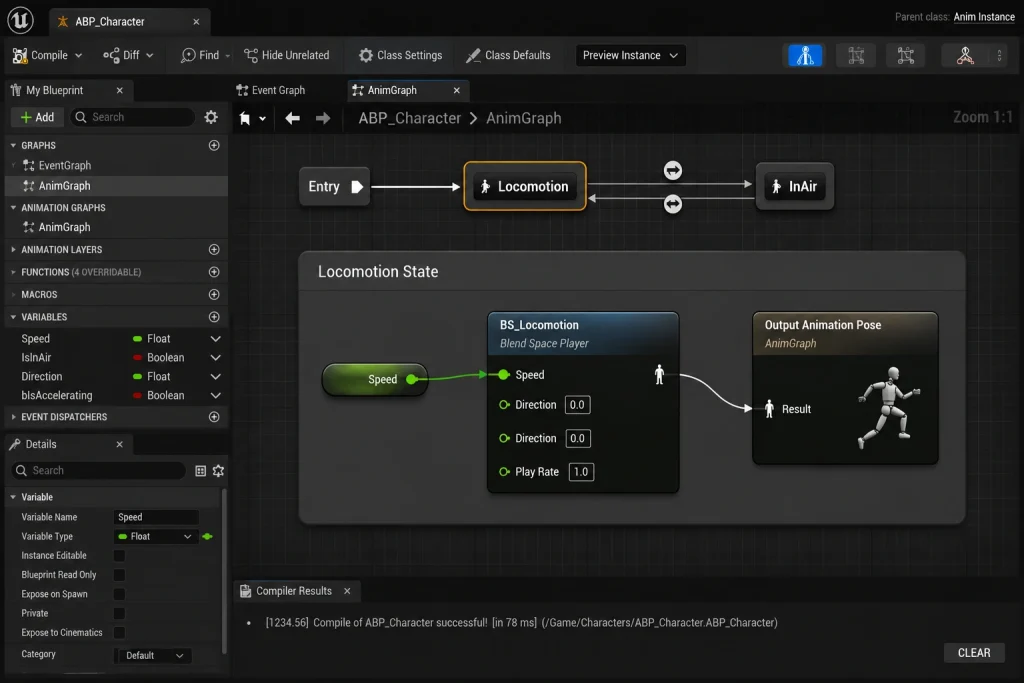The height and width of the screenshot is (683, 1024).
Task: Open Class Defaults
Action: 508,56
